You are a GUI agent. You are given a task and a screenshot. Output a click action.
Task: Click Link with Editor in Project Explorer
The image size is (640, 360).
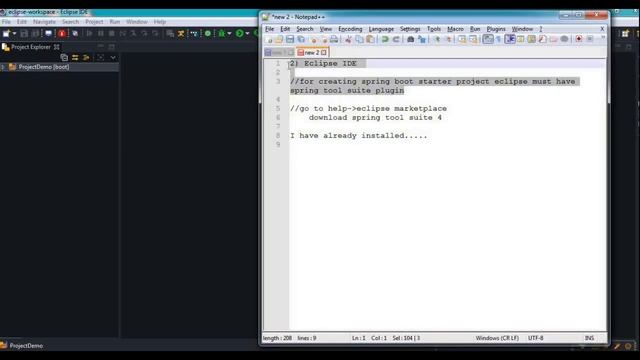(x=75, y=58)
